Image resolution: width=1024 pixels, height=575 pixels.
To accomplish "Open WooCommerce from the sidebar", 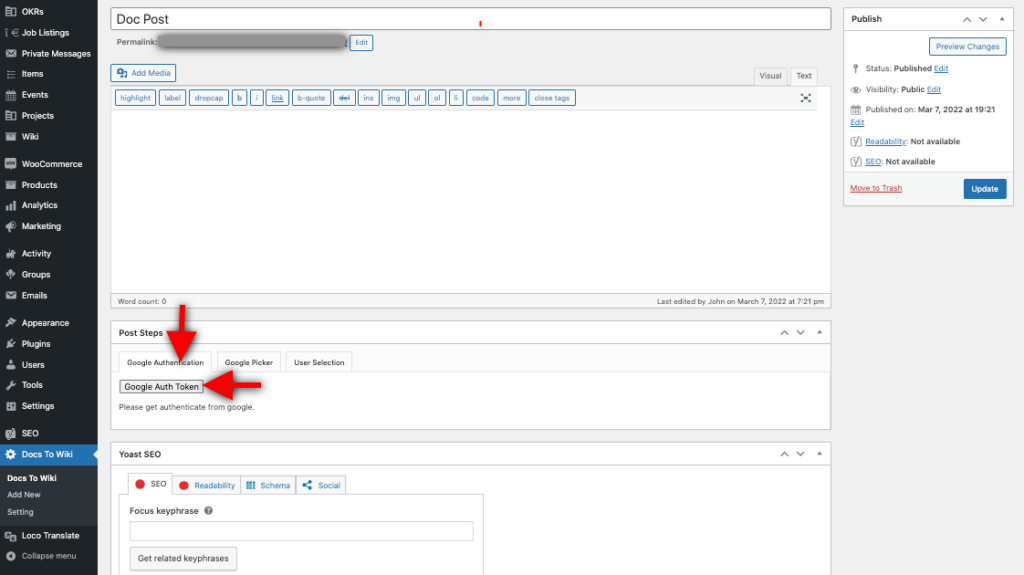I will pos(50,164).
